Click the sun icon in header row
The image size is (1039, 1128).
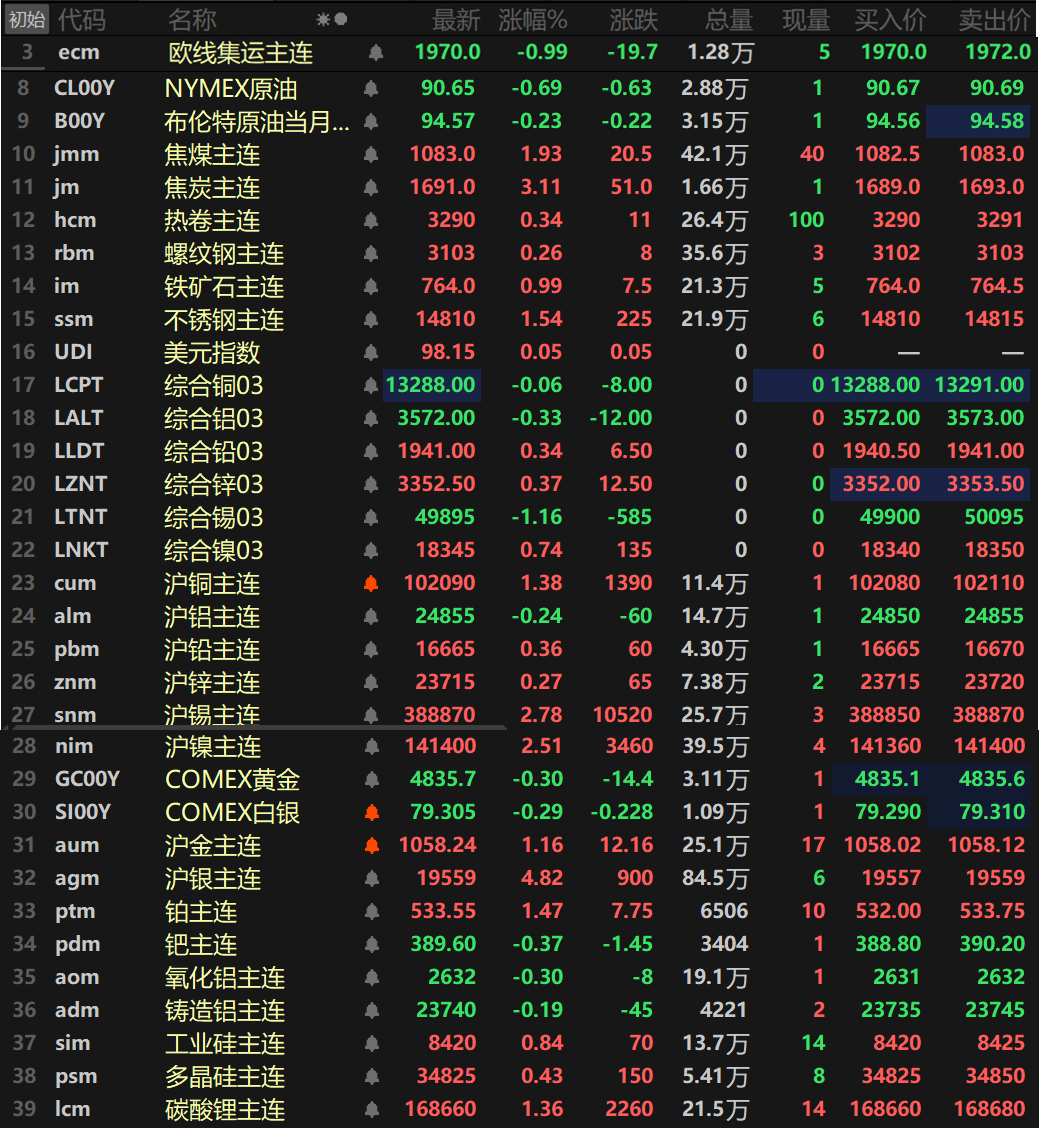pos(323,19)
